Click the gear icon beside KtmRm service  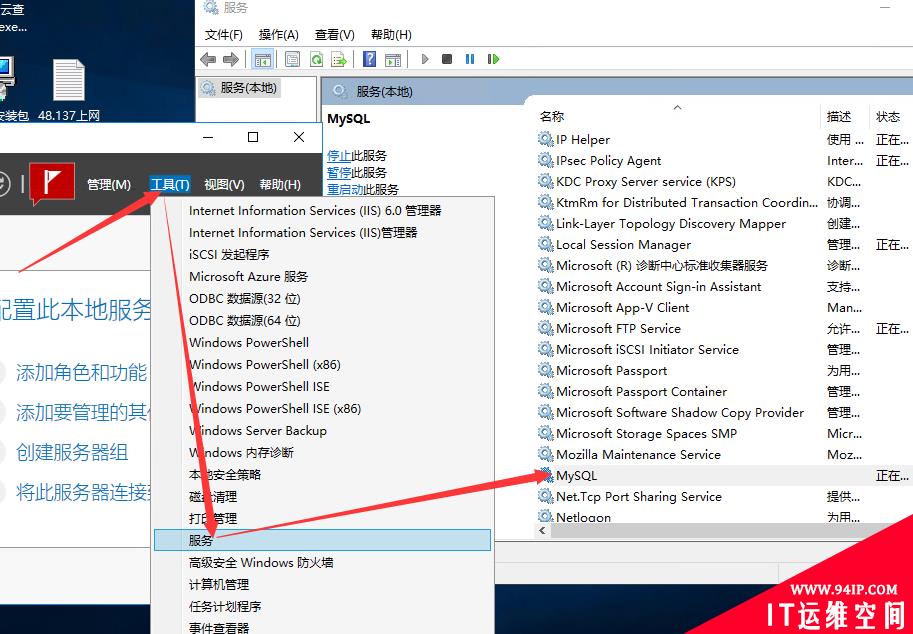click(546, 202)
